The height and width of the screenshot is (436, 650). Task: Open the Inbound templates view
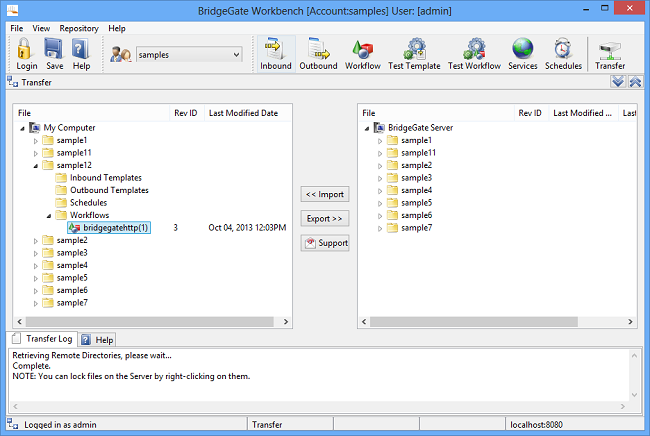point(275,54)
